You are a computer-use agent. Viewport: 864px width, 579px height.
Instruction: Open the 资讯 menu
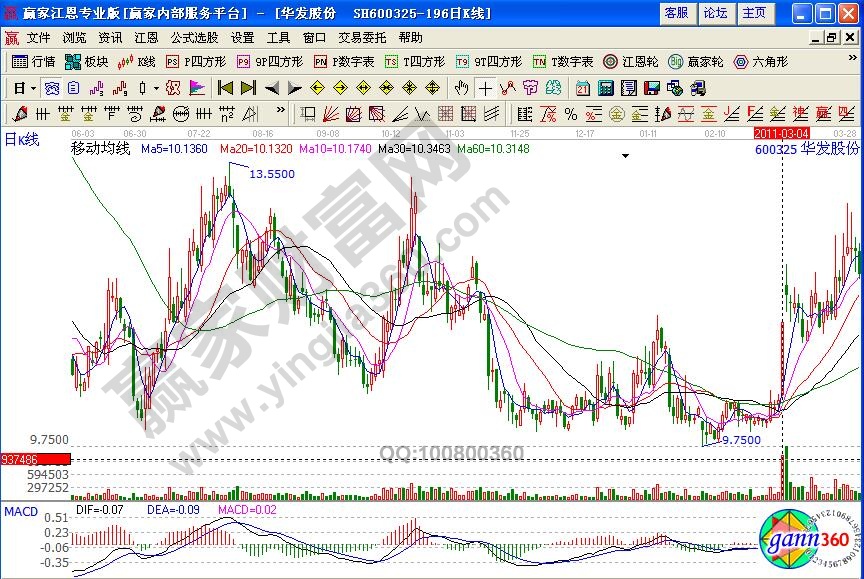coord(110,37)
